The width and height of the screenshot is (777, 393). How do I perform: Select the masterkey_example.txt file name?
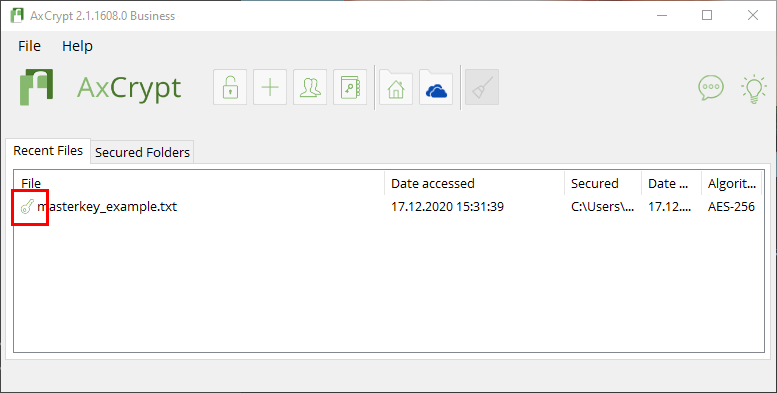(x=107, y=207)
